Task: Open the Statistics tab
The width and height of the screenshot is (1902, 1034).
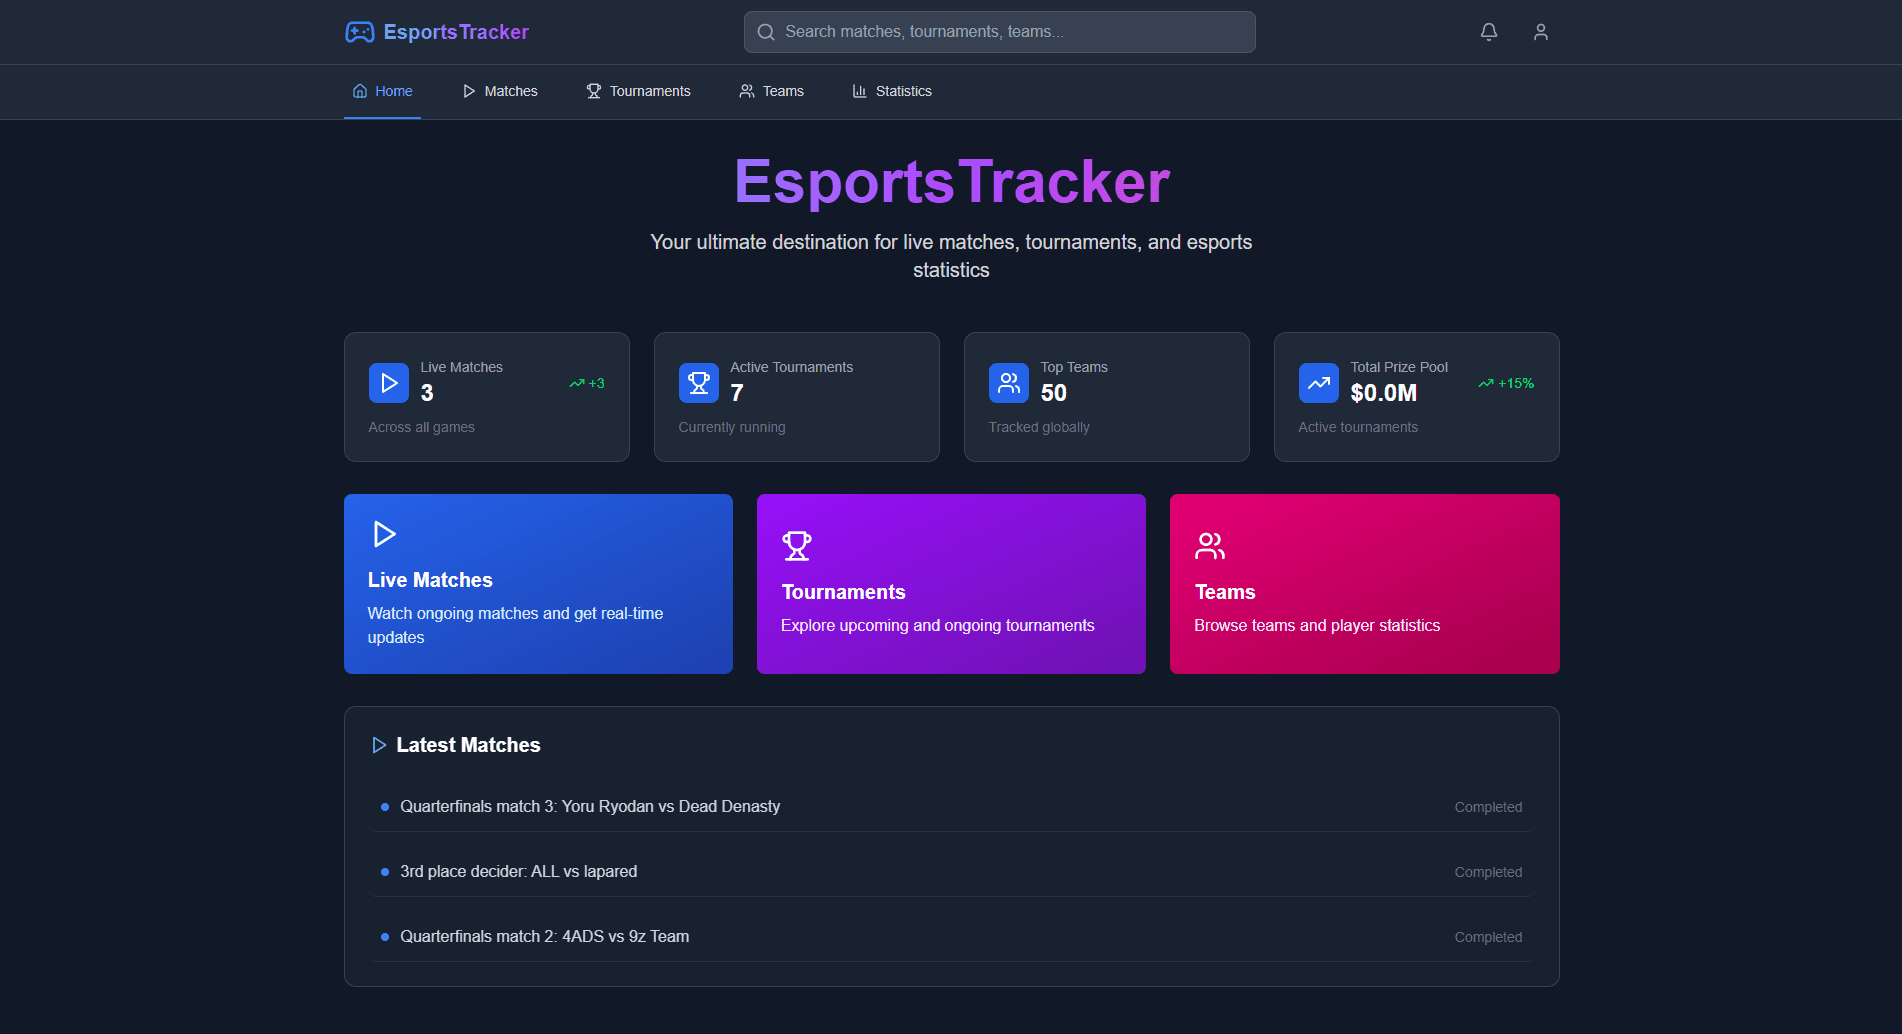Action: 891,91
